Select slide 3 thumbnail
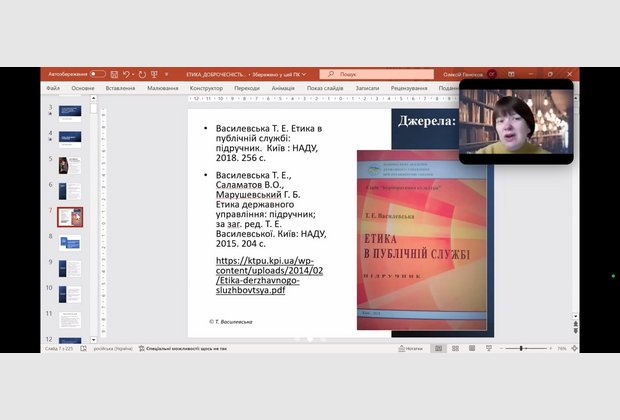This screenshot has width=620, height=420. point(70,113)
